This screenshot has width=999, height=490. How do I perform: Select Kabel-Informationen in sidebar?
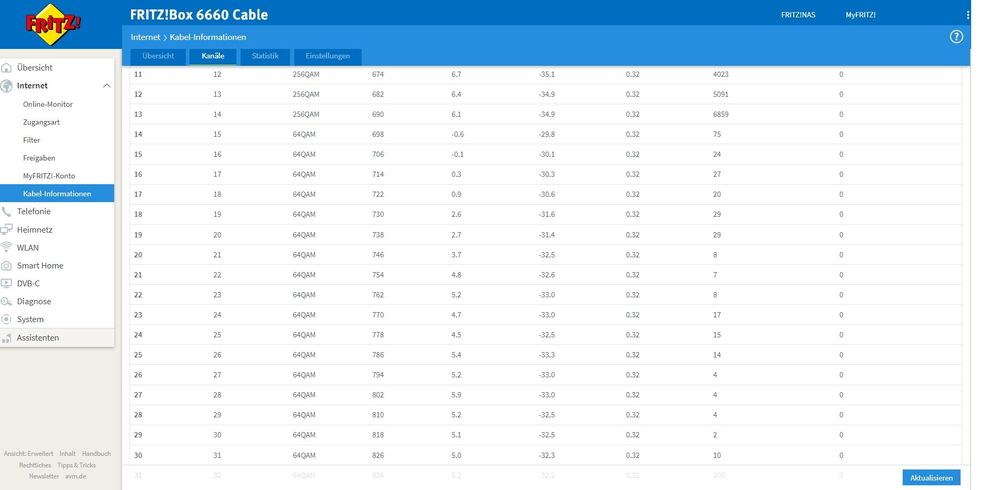coord(57,193)
